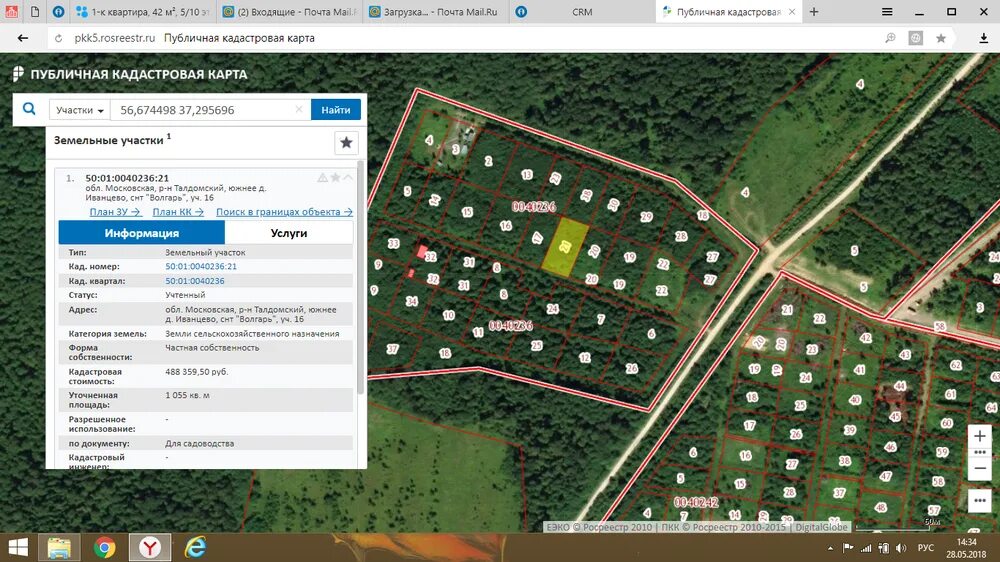Clear the coordinates search field with X
Screen dimensions: 1000x562
[x=298, y=110]
